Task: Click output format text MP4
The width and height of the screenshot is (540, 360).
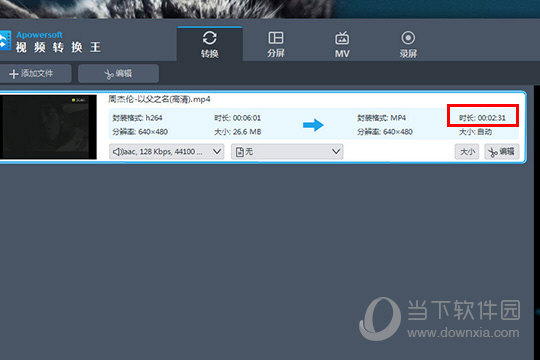Action: pos(398,118)
